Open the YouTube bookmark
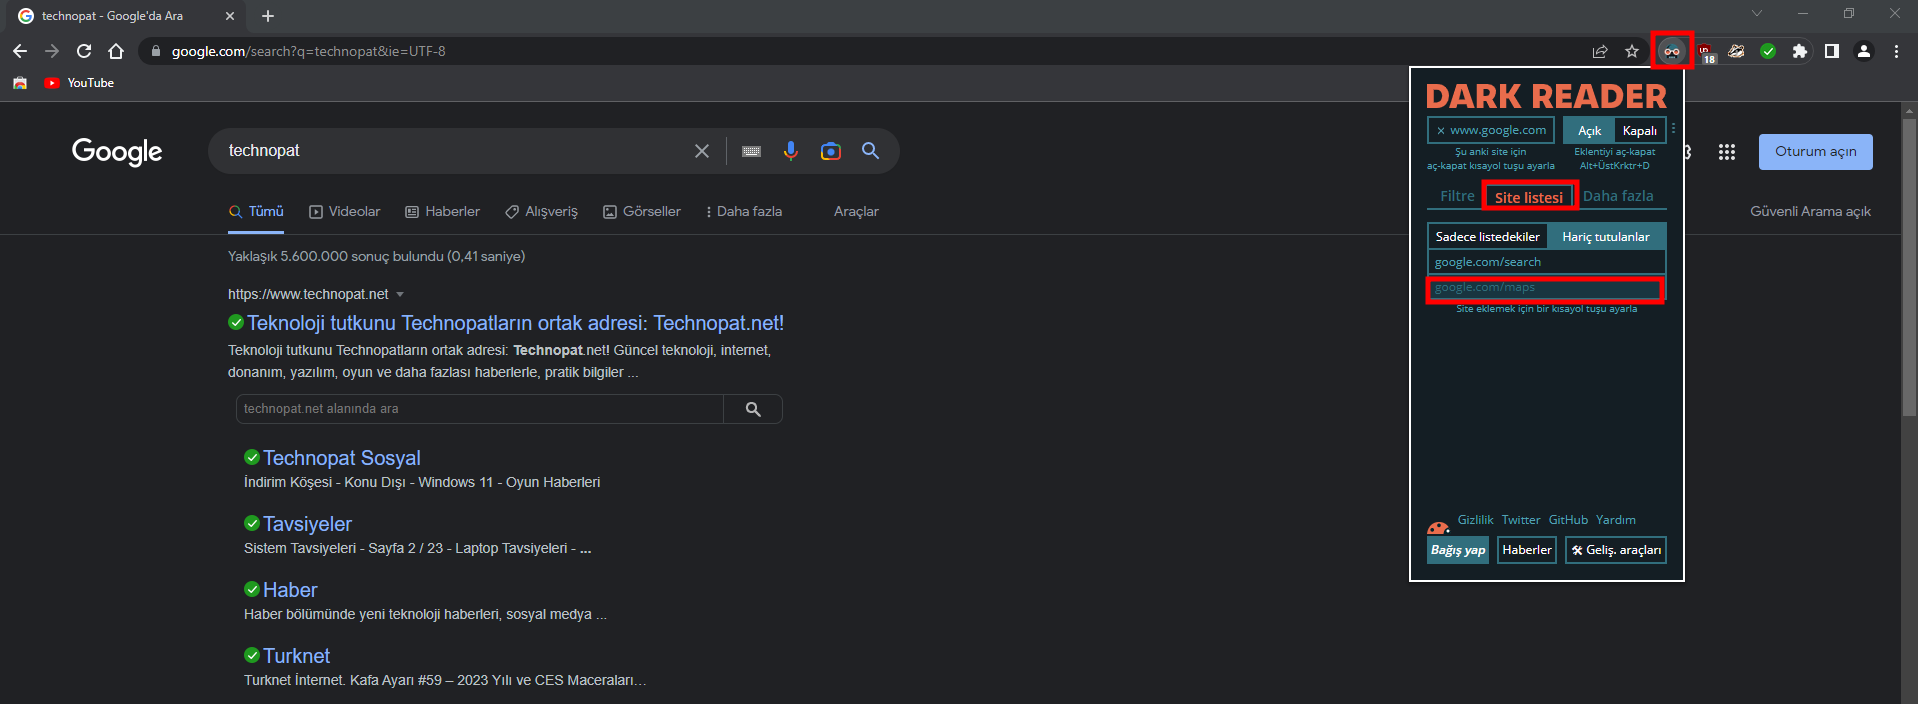1918x704 pixels. click(x=79, y=83)
